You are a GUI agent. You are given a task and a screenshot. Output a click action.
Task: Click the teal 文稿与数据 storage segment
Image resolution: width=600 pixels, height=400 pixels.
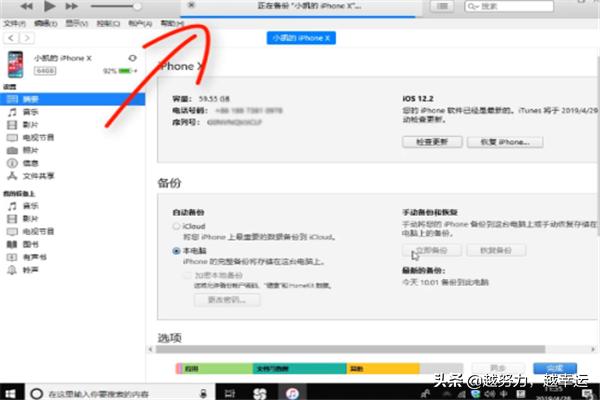299,369
